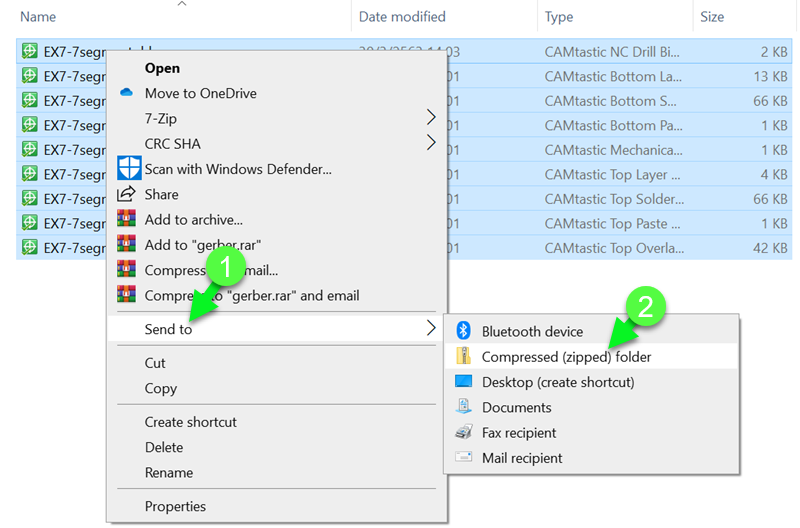This screenshot has width=800, height=528.
Task: Sort by the Type column header
Action: (x=559, y=17)
